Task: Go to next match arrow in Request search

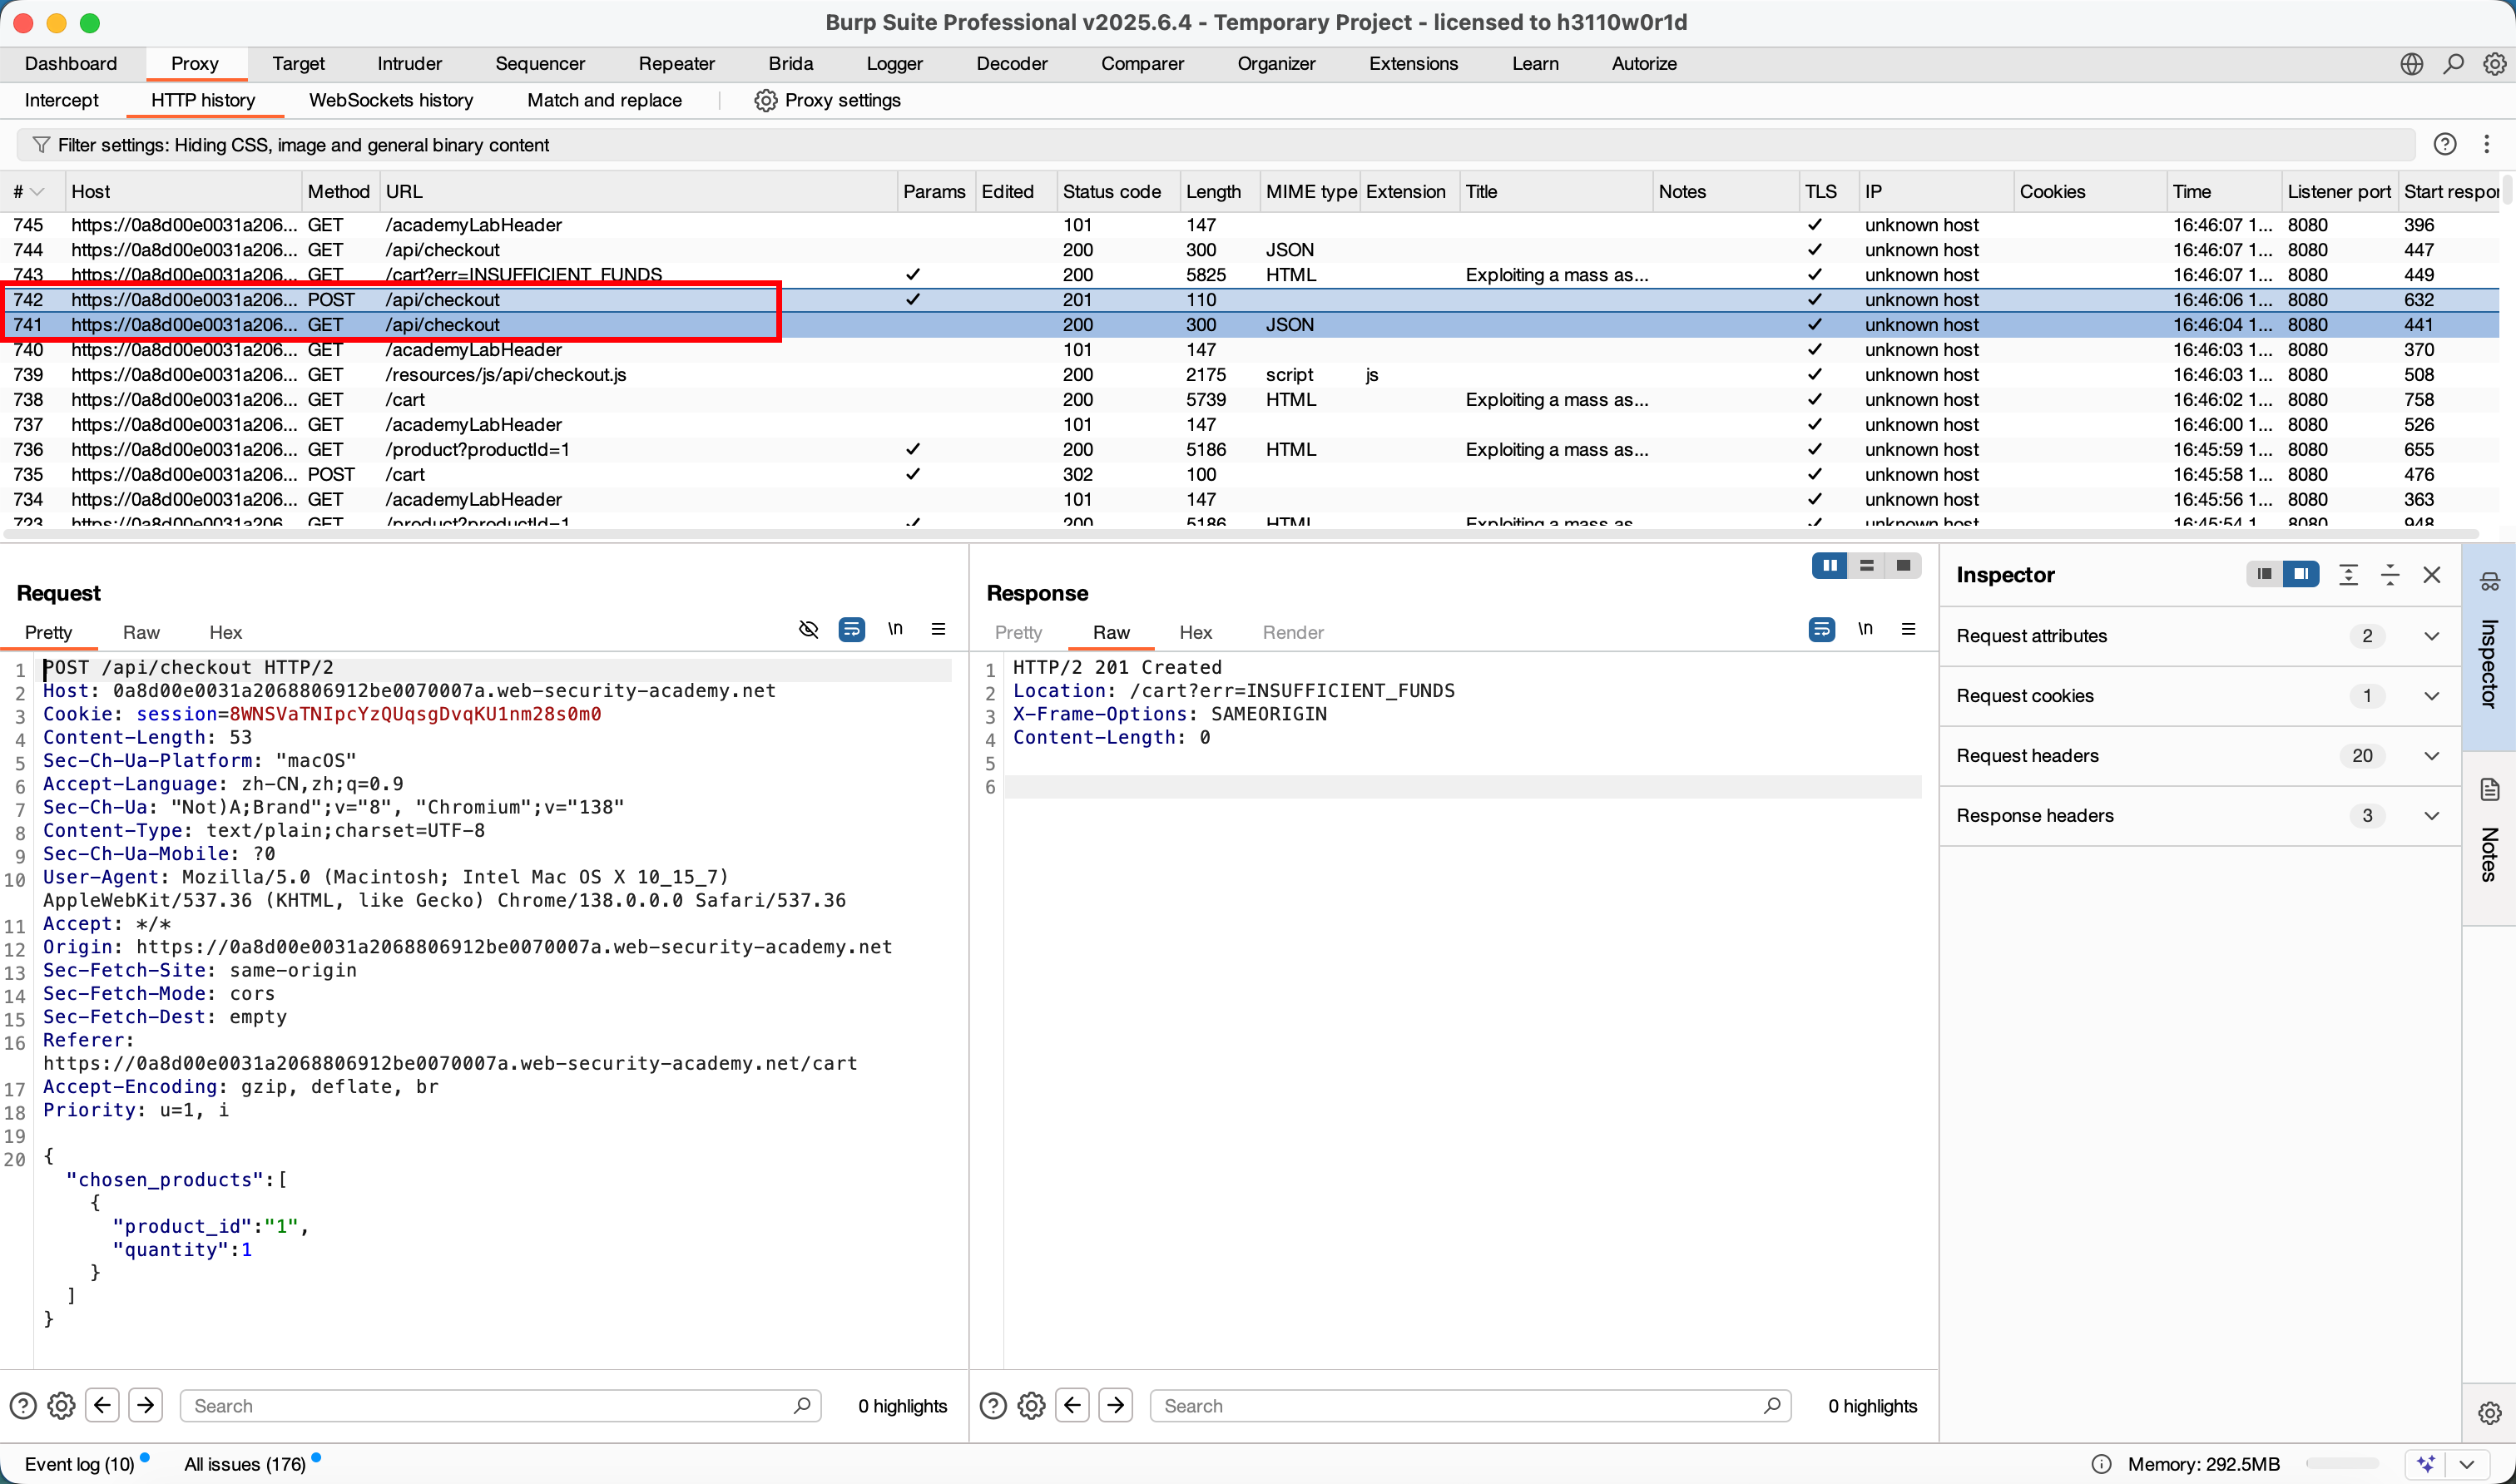Action: [x=146, y=1405]
